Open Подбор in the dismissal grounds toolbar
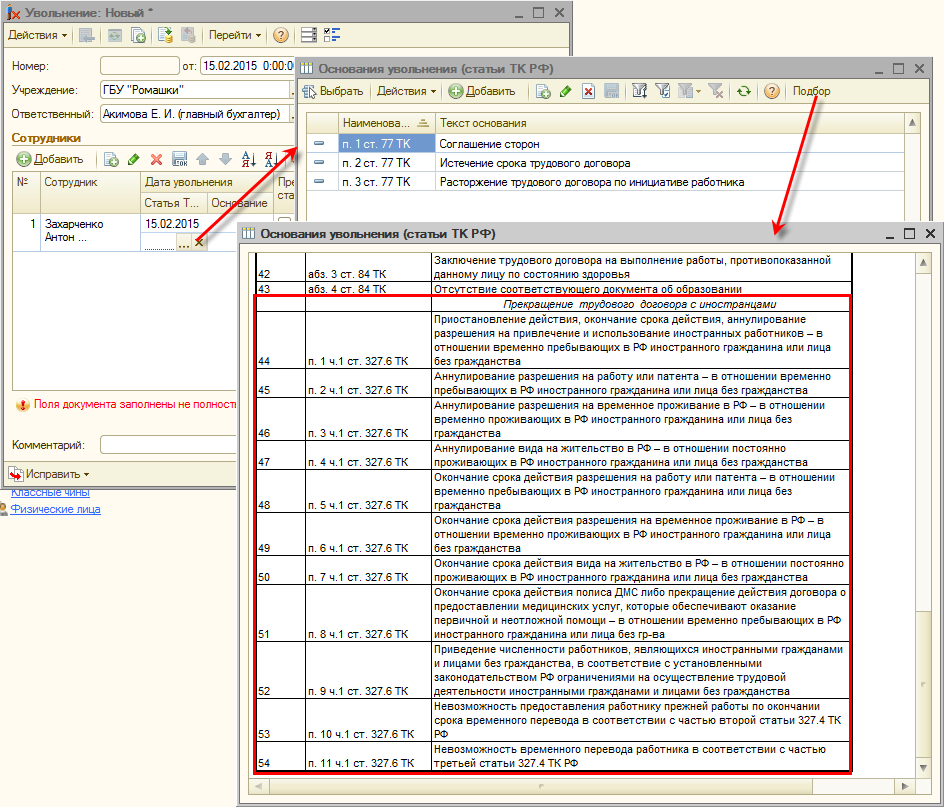Screen dimensions: 944x807 pos(810,91)
